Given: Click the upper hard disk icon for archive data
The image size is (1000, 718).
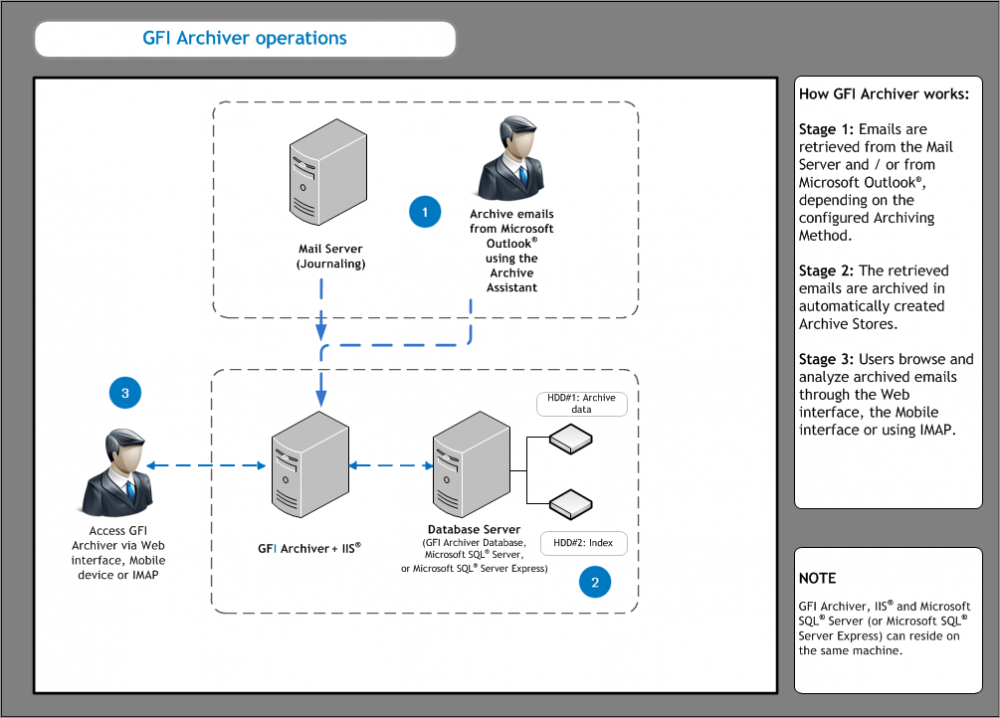Looking at the screenshot, I should tap(571, 439).
